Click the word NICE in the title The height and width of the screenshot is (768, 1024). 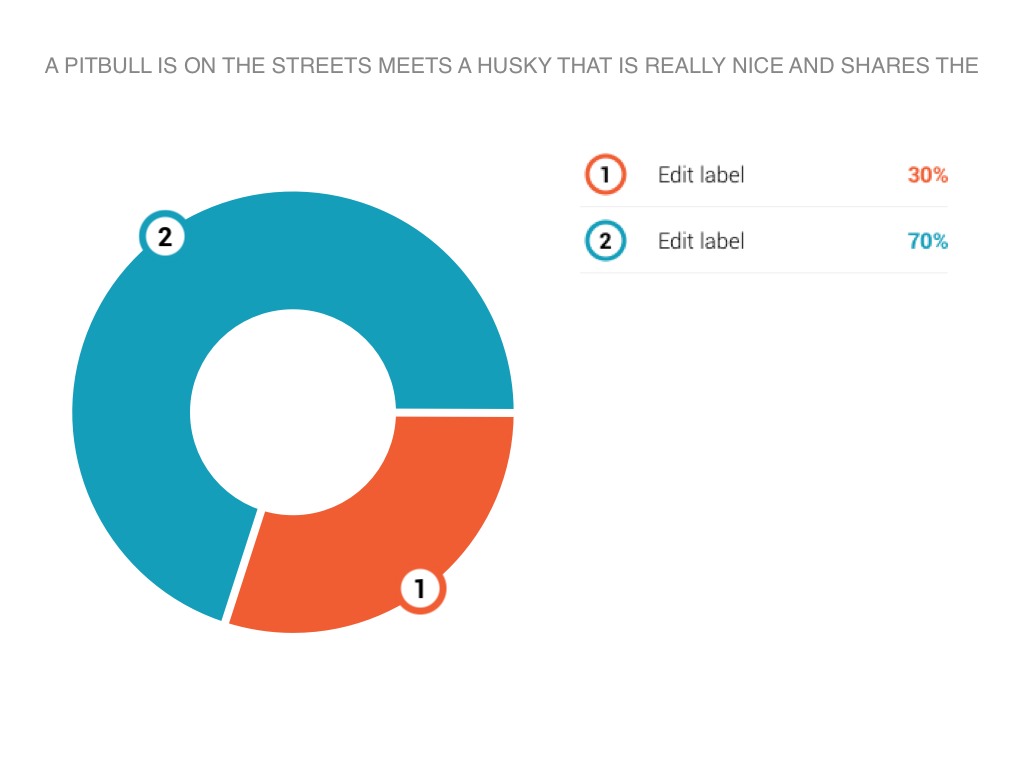(x=760, y=67)
